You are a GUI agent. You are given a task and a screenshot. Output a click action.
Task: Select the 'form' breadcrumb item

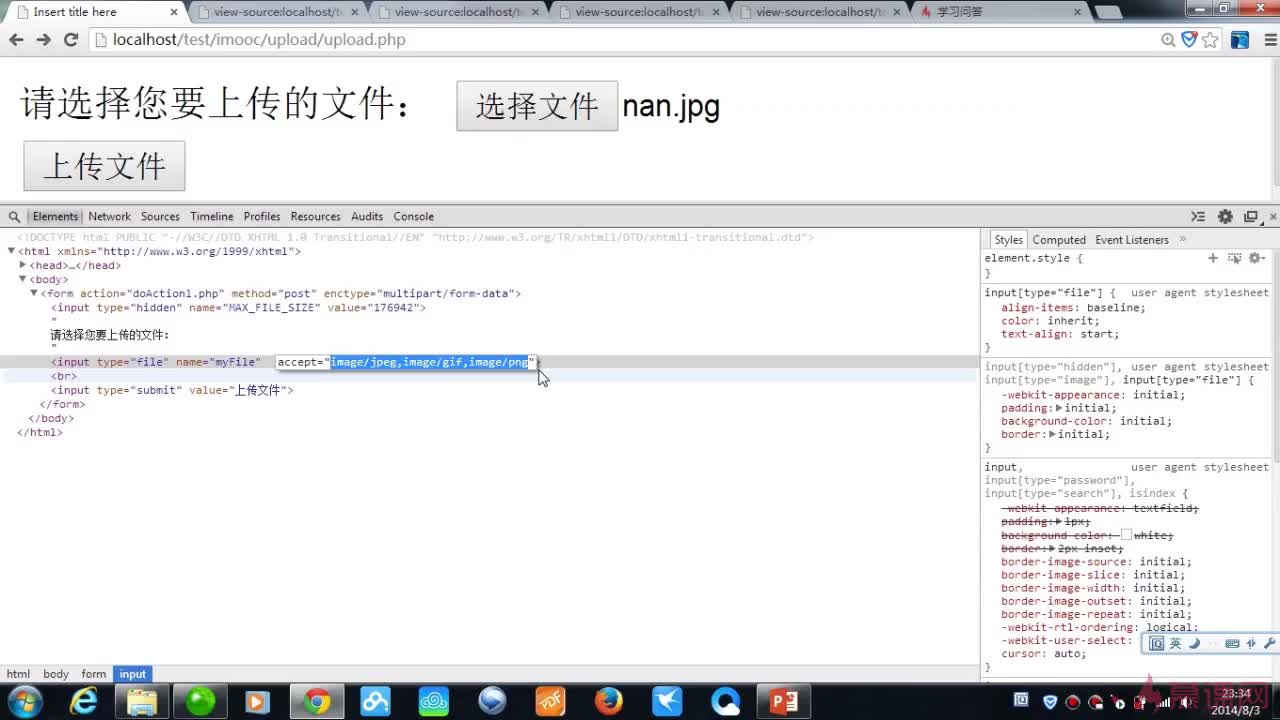pos(94,674)
